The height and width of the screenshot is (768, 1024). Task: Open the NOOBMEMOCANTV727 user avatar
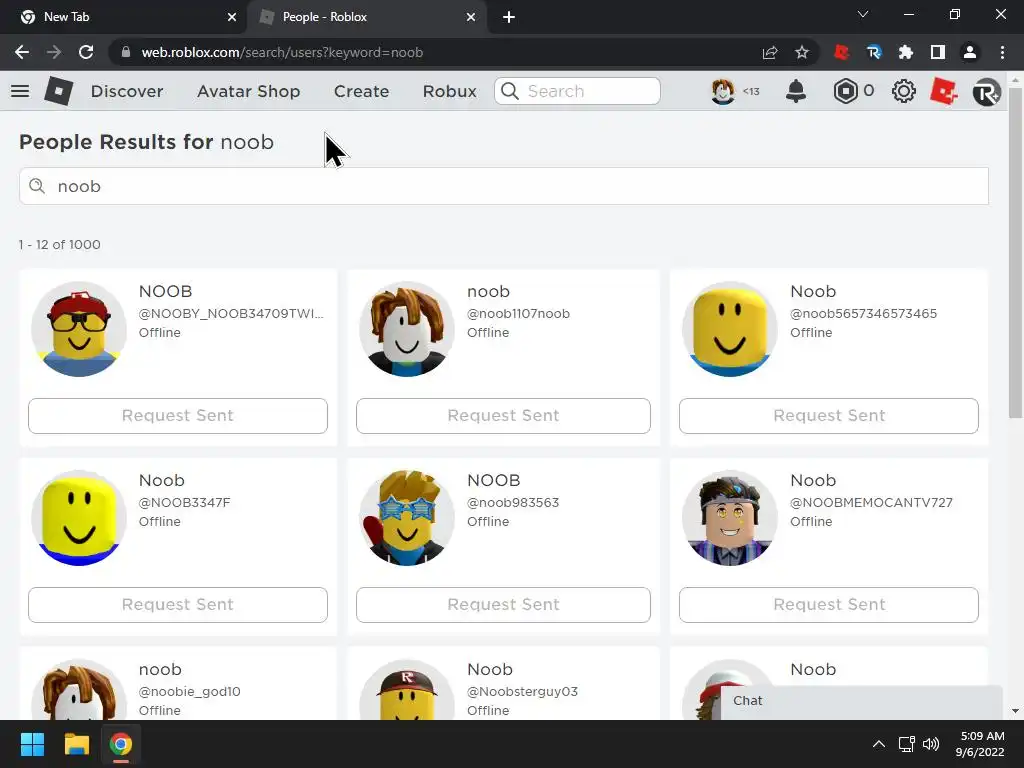tap(729, 518)
